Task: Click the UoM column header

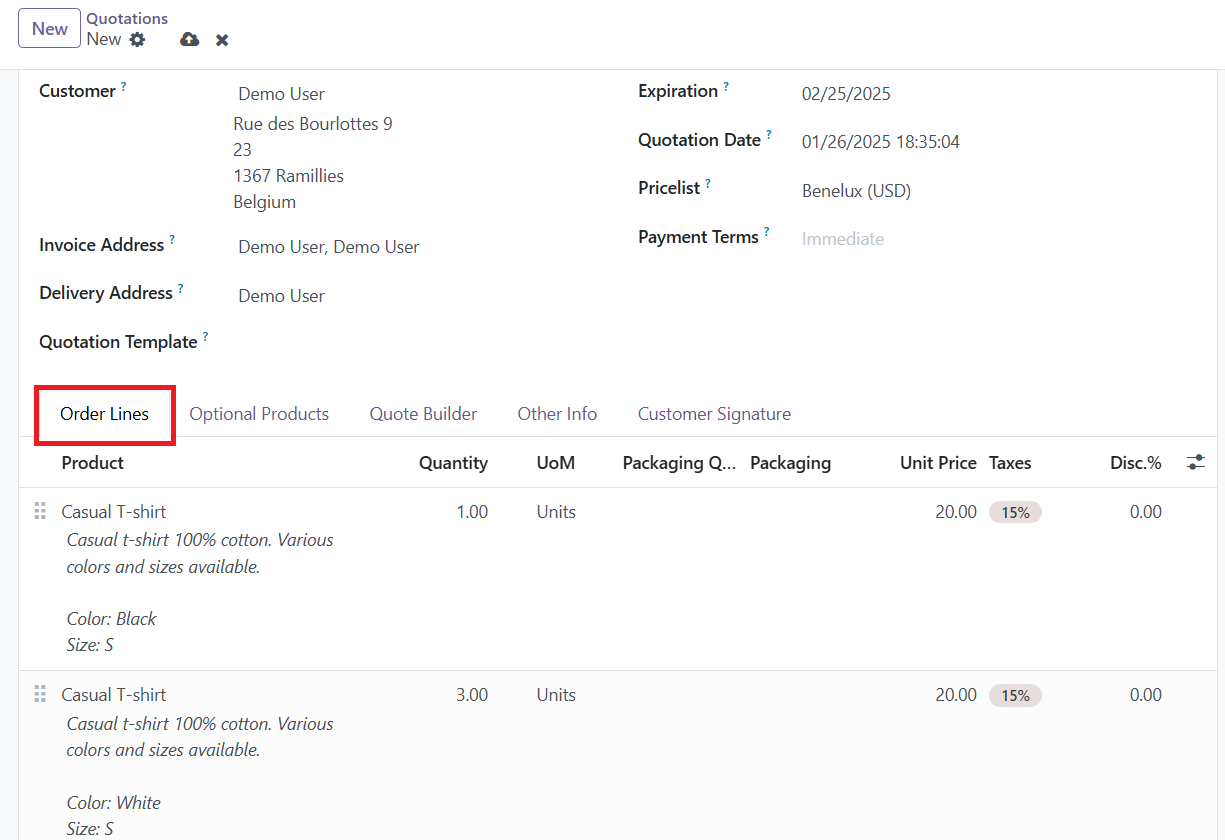Action: tap(556, 463)
